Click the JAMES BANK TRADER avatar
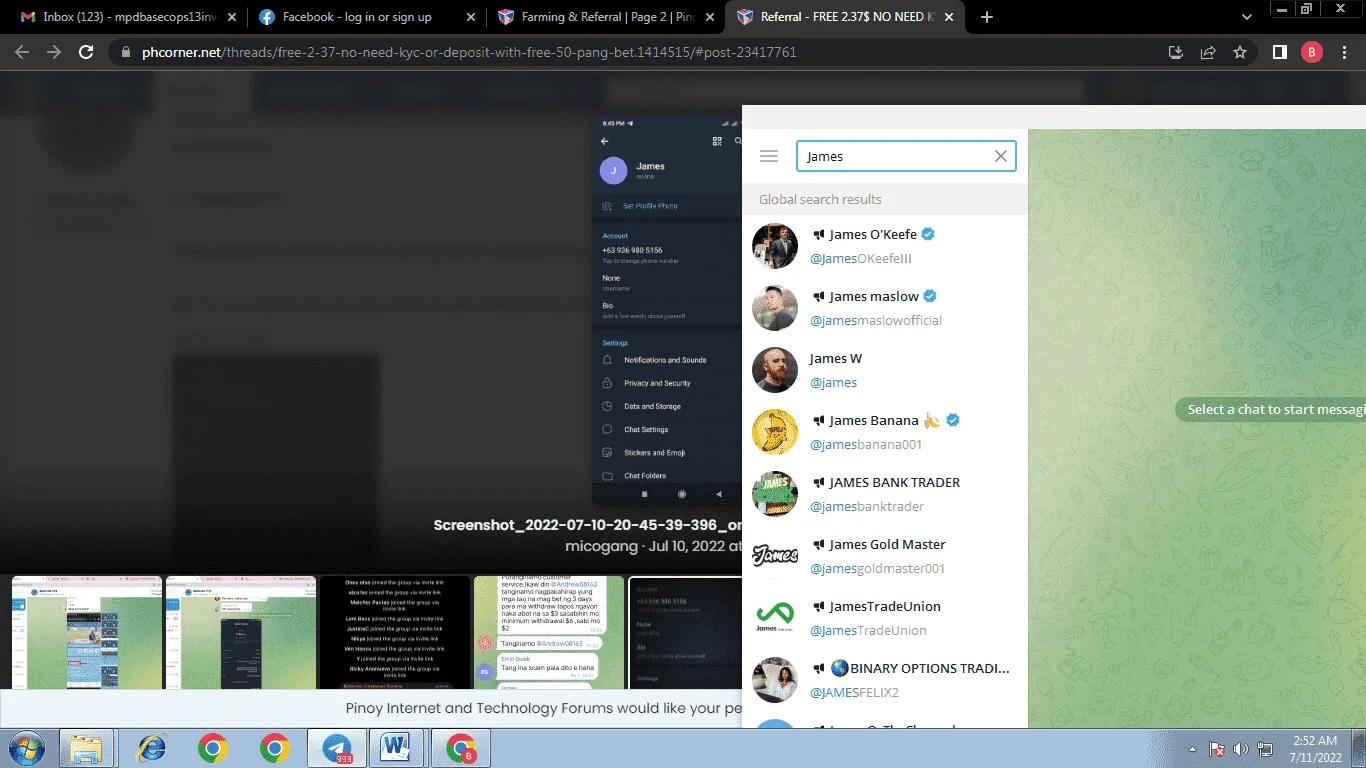This screenshot has height=768, width=1366. (x=775, y=494)
